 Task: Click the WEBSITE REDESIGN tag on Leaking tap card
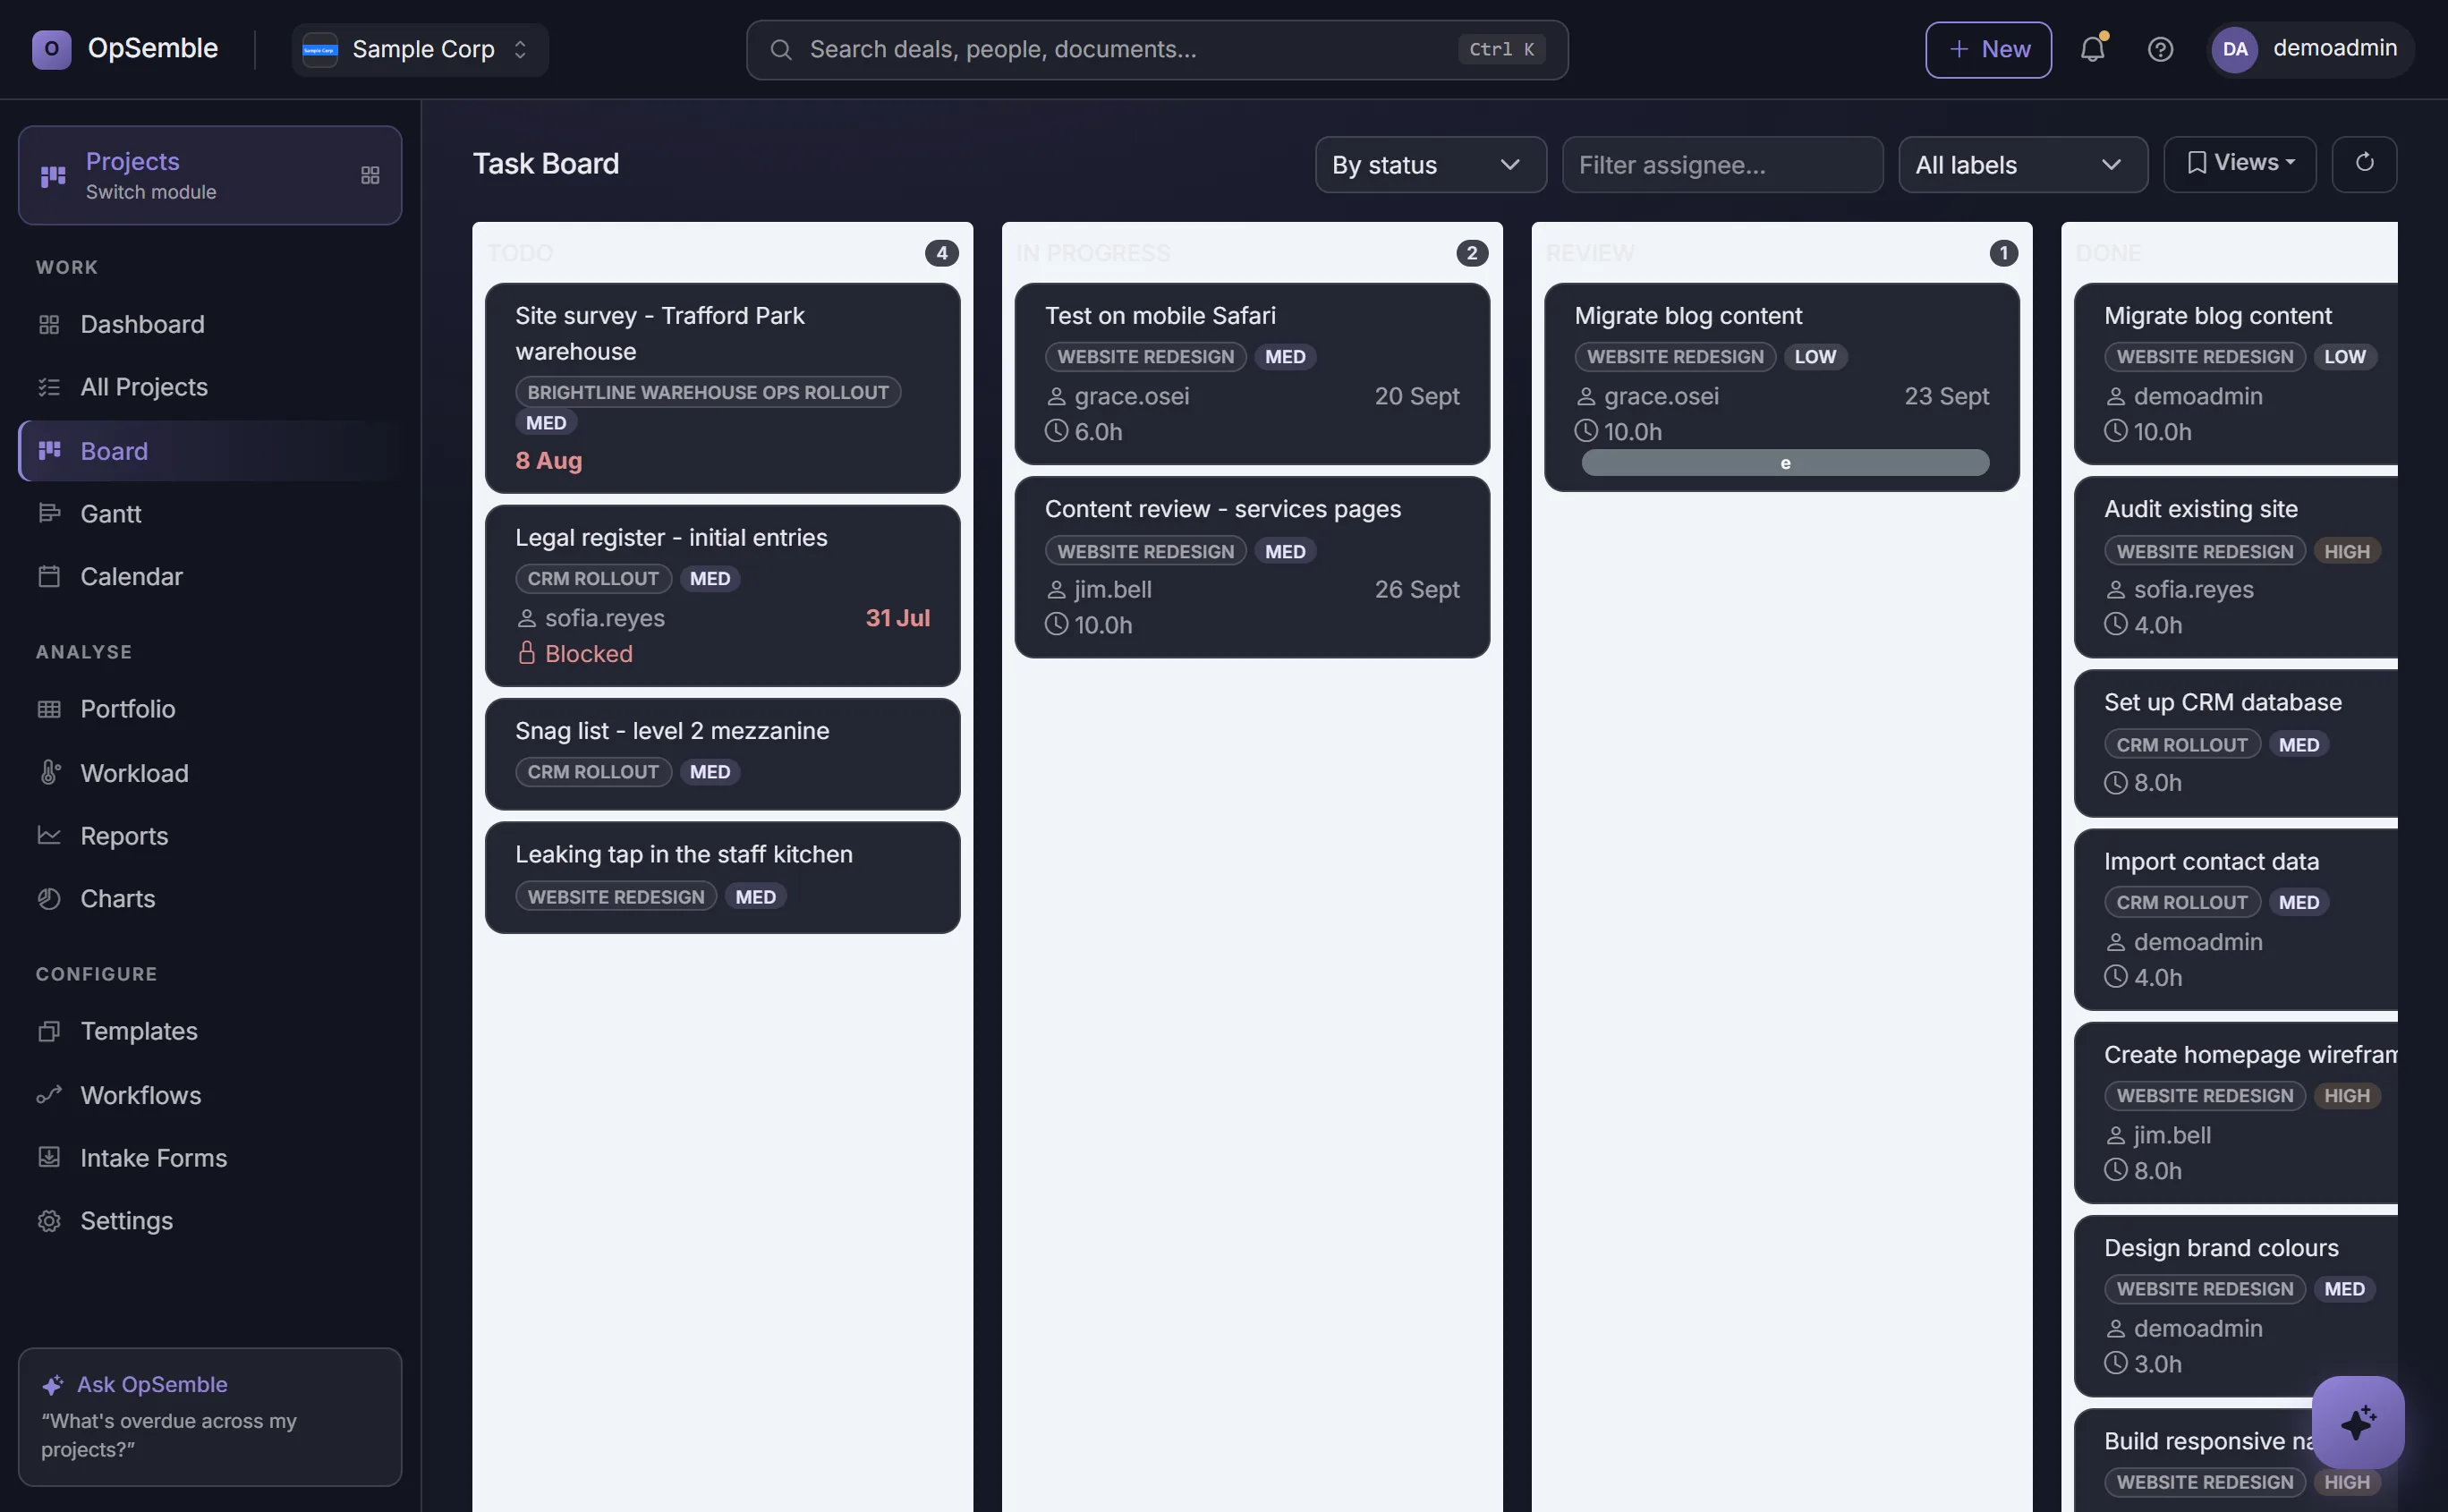click(x=616, y=897)
